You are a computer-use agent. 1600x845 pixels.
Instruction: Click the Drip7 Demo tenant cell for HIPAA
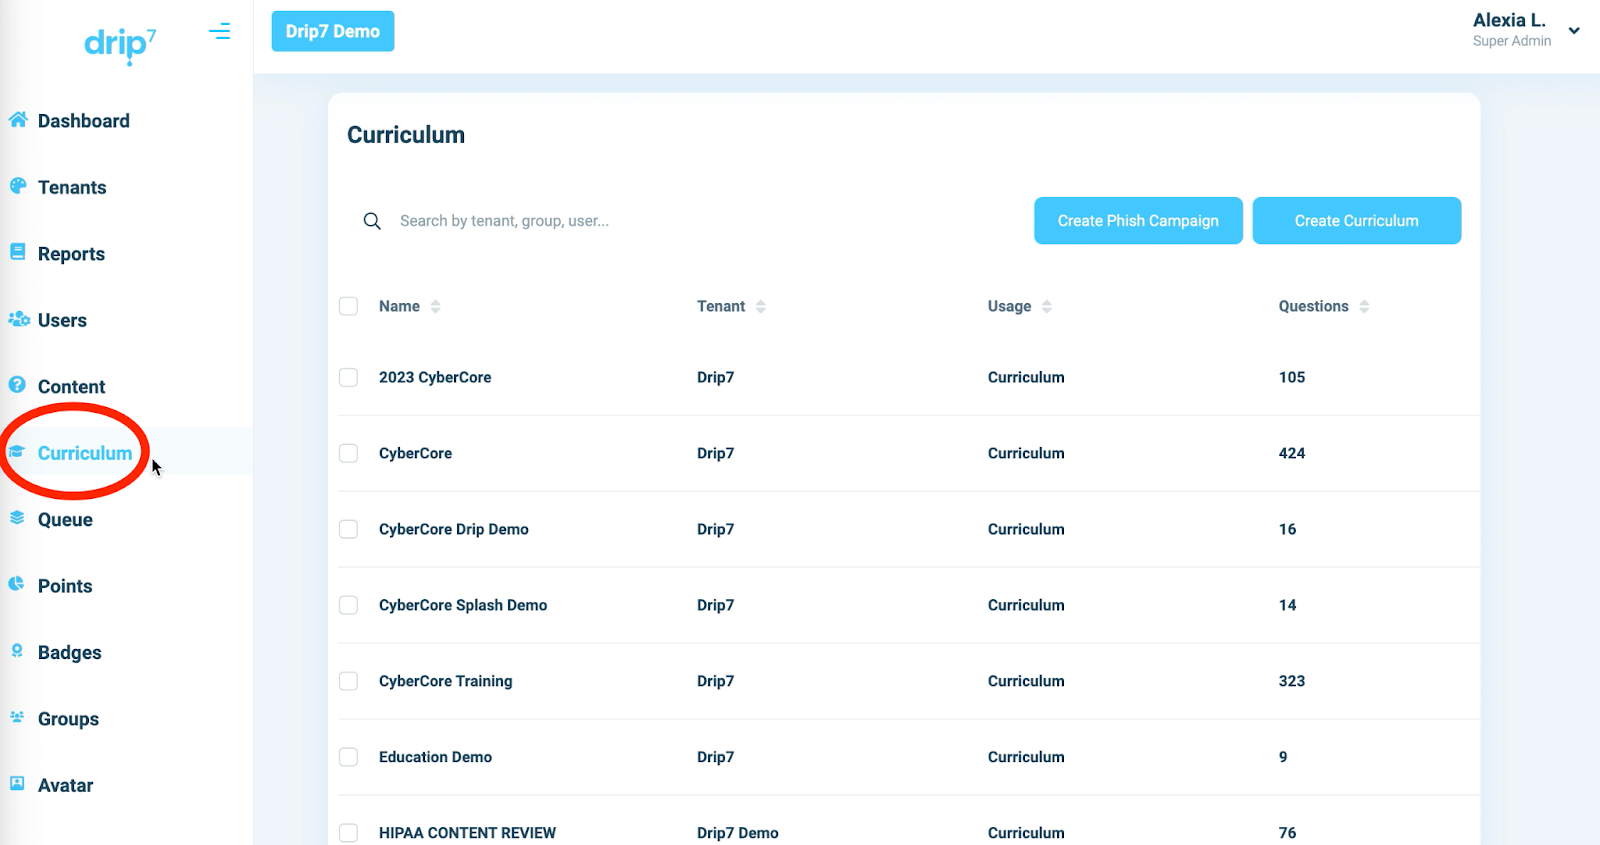(x=738, y=833)
